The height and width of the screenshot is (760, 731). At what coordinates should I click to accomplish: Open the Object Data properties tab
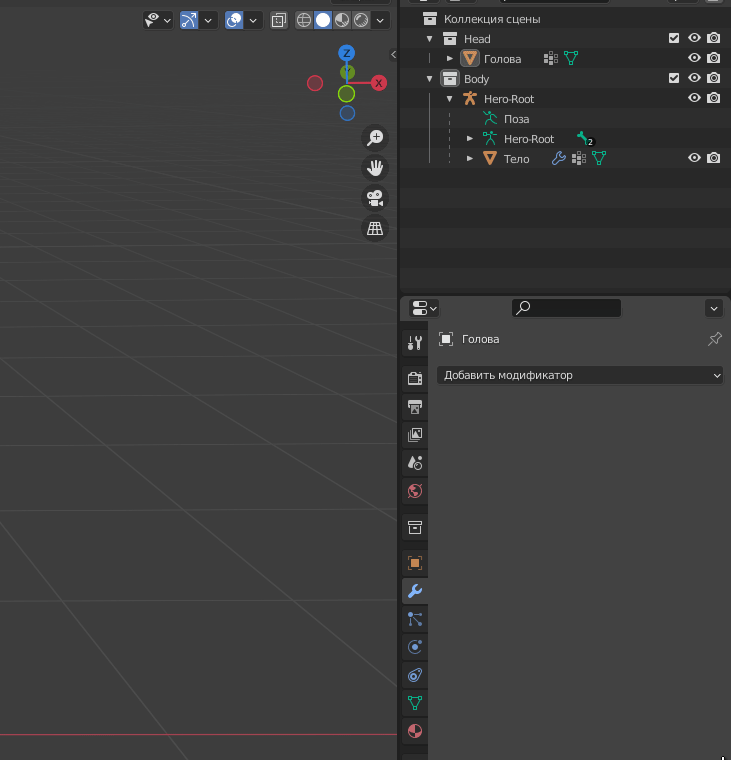415,703
